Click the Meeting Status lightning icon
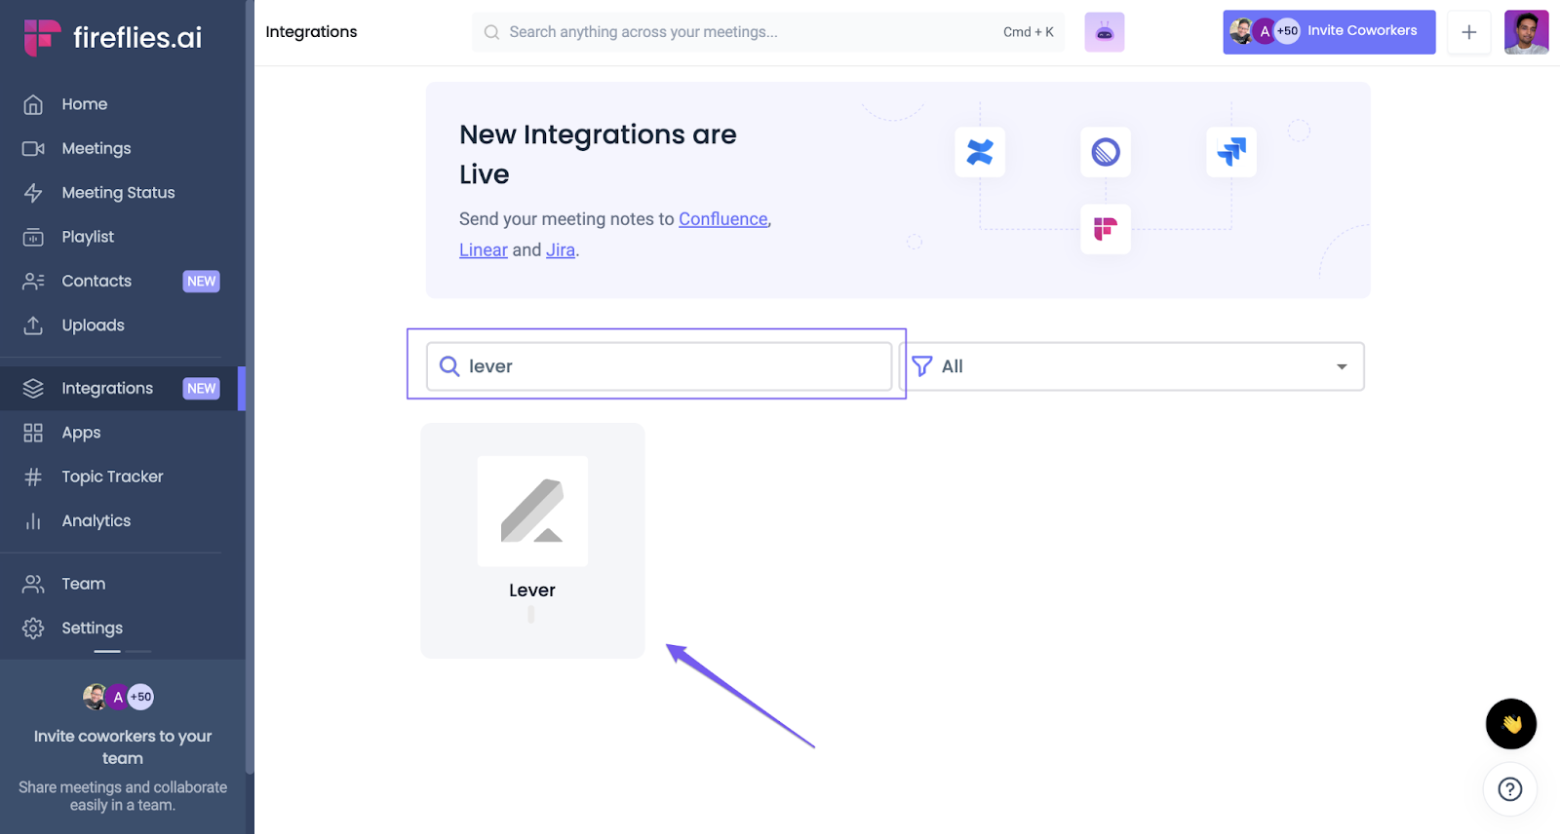The image size is (1560, 834). 33,192
